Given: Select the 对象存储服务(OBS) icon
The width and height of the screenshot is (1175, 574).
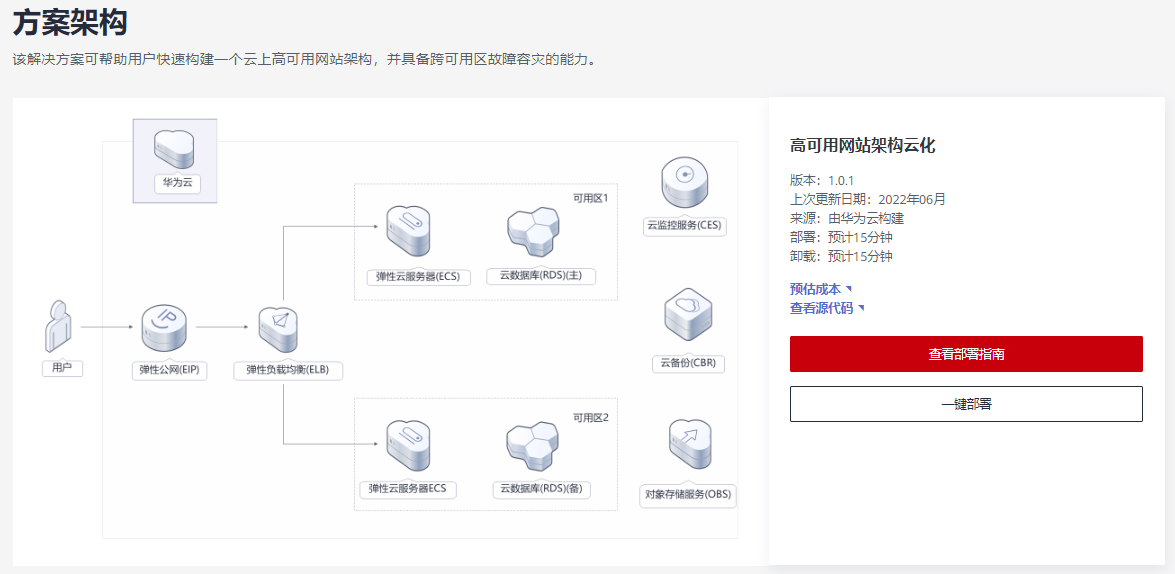Looking at the screenshot, I should click(x=689, y=445).
